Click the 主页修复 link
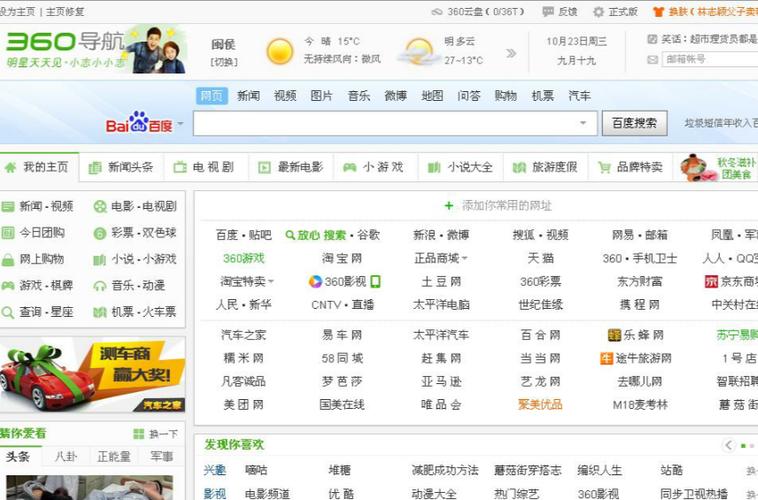758x500 pixels. pyautogui.click(x=65, y=12)
